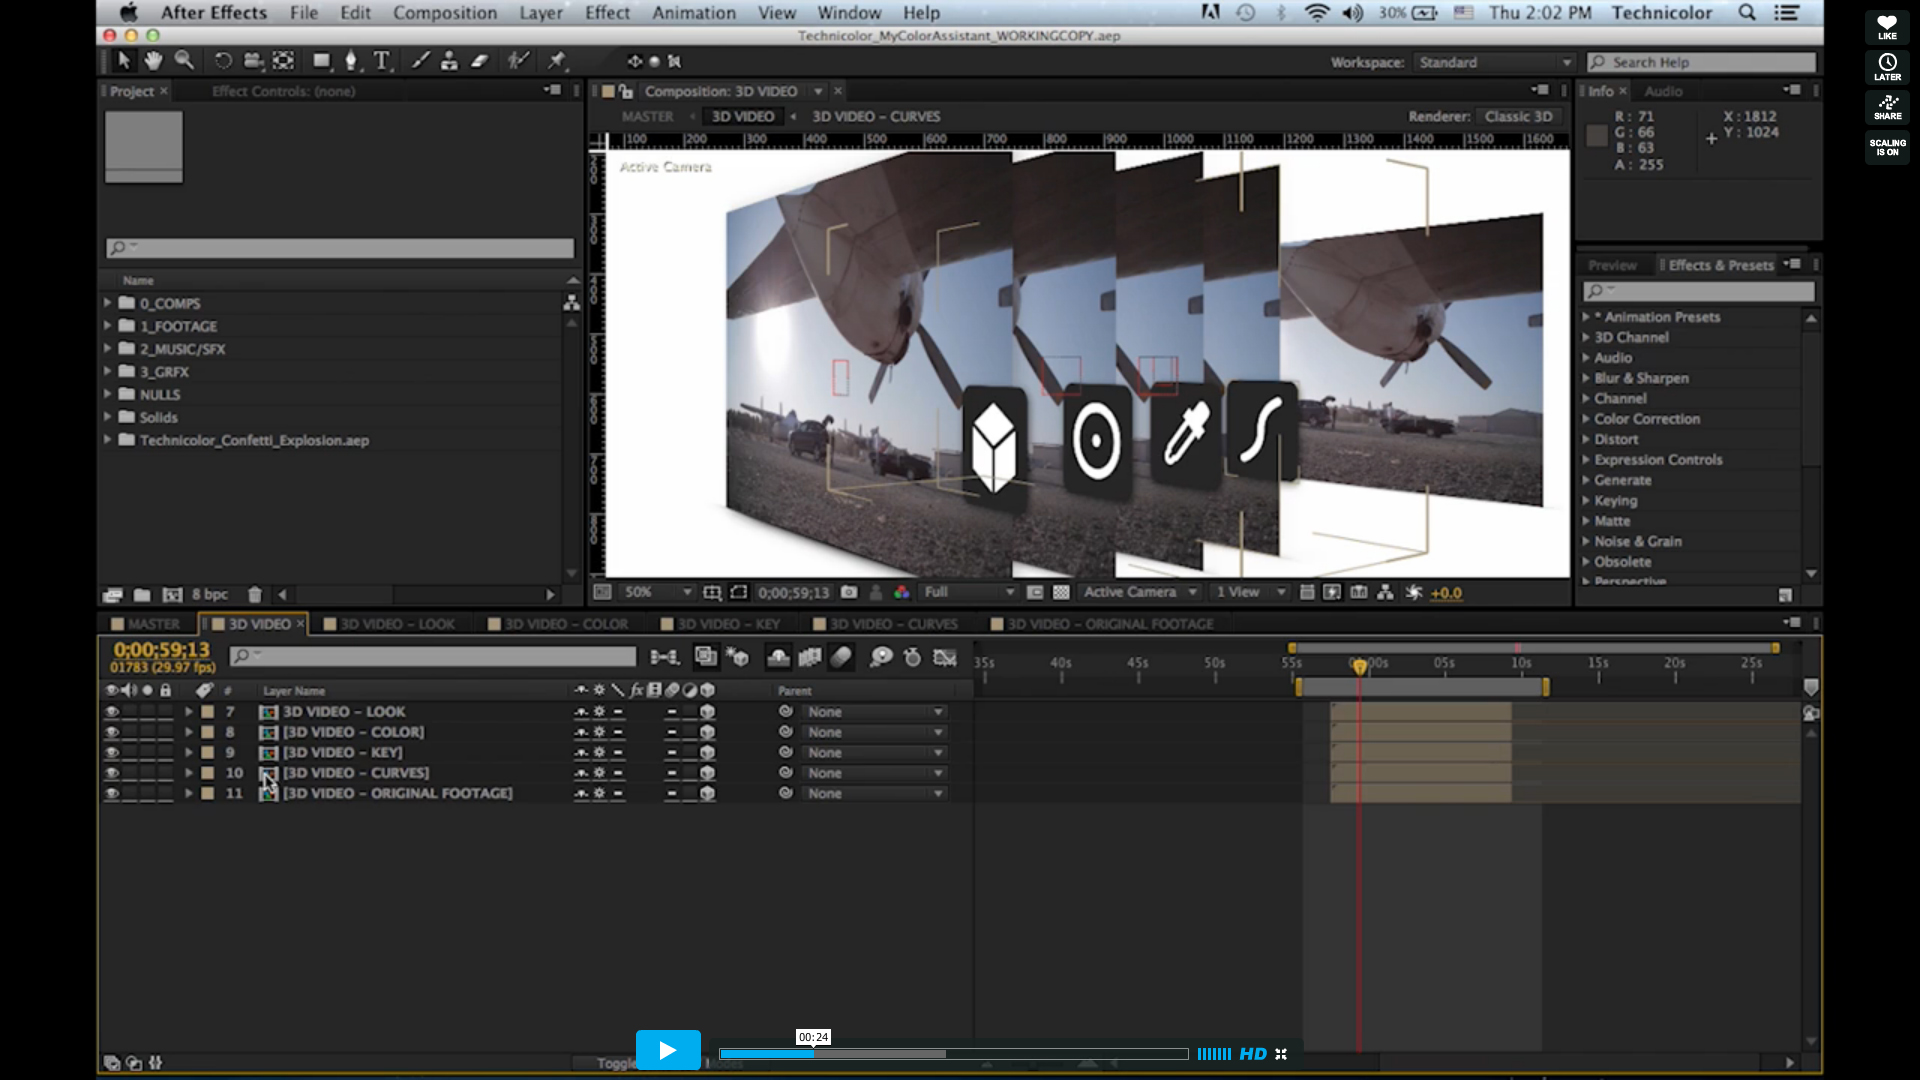
Task: Toggle the Scaling Is On button
Action: click(1887, 147)
